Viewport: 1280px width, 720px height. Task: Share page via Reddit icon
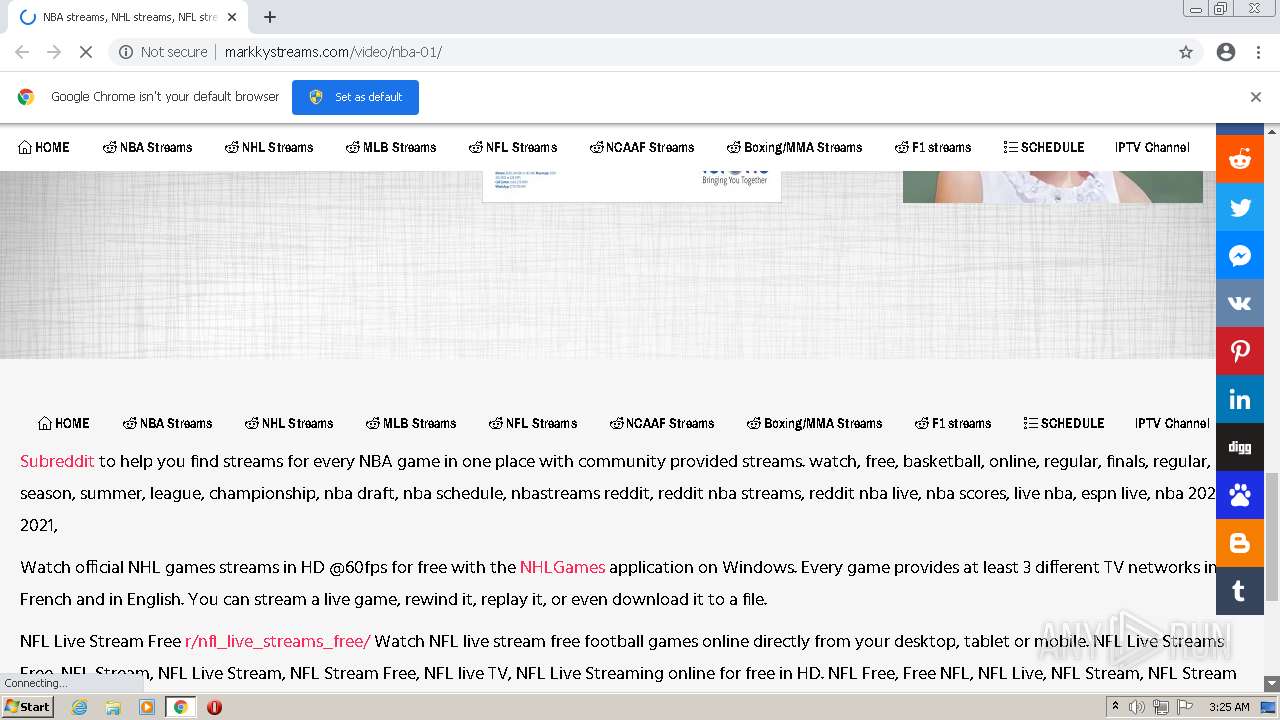pyautogui.click(x=1240, y=159)
